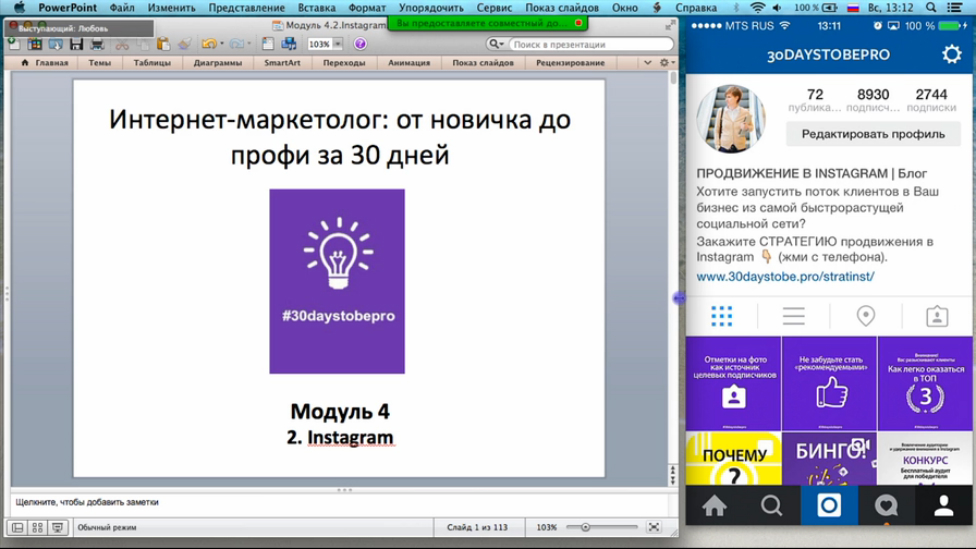Switch to Slide Sorter view button
This screenshot has height=549, width=976.
(37, 528)
